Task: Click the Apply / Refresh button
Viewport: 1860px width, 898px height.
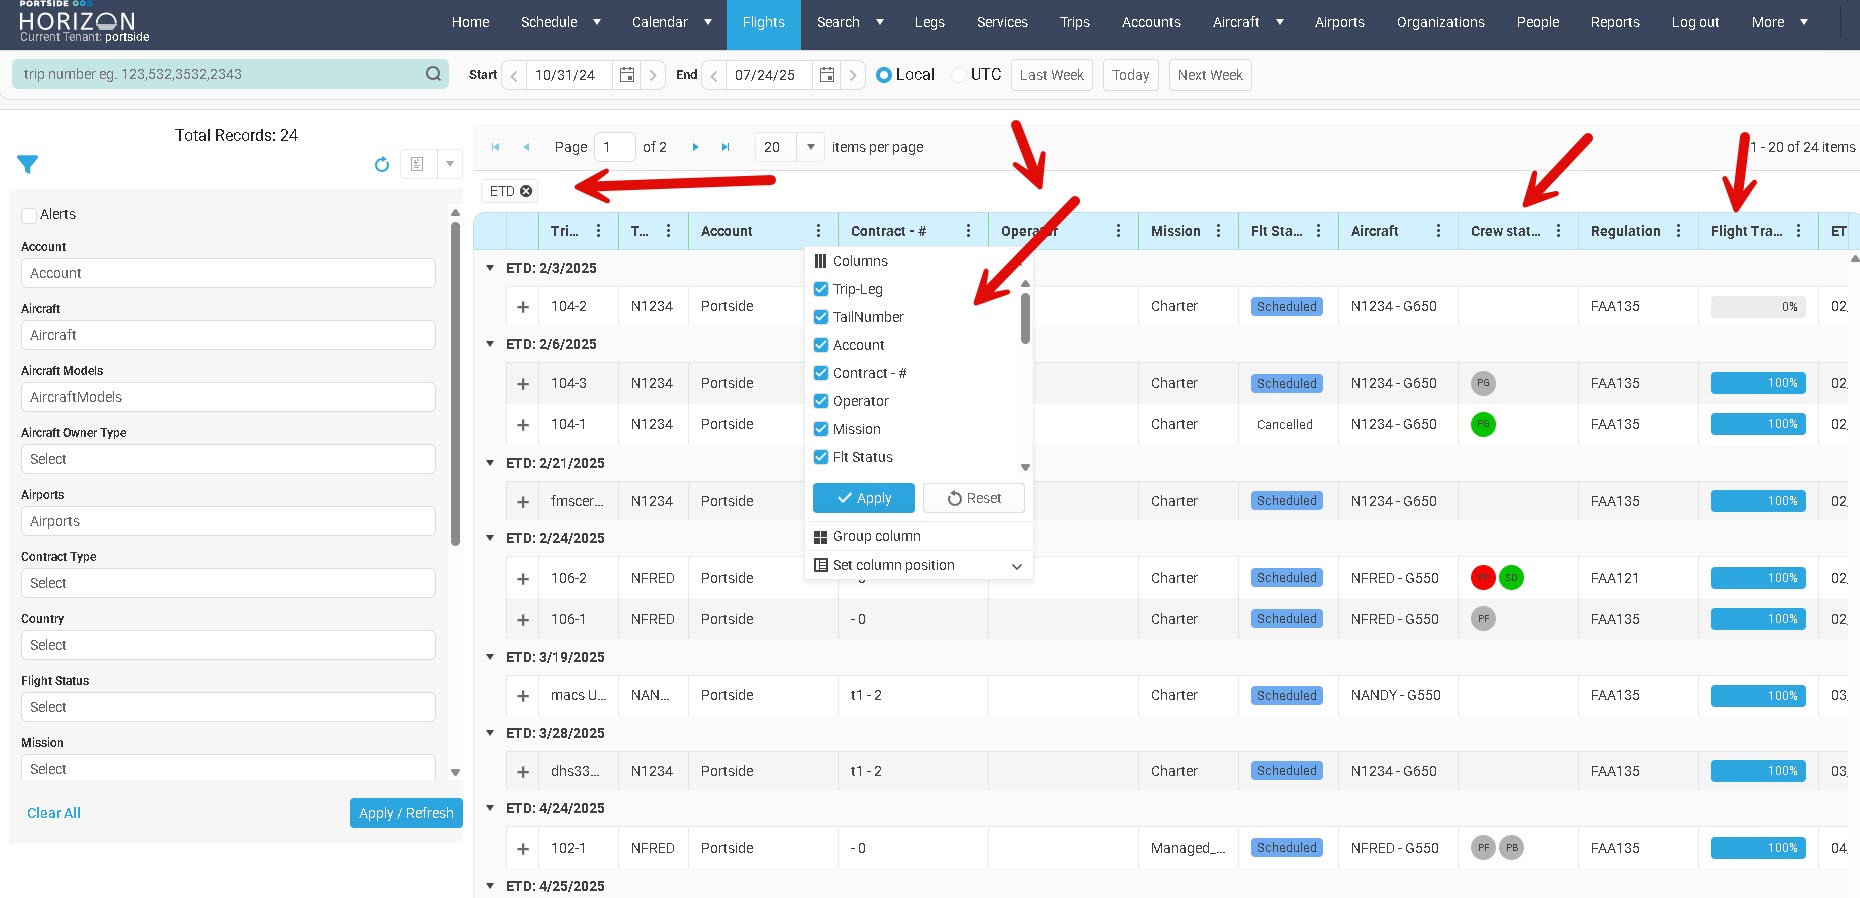Action: [x=406, y=813]
